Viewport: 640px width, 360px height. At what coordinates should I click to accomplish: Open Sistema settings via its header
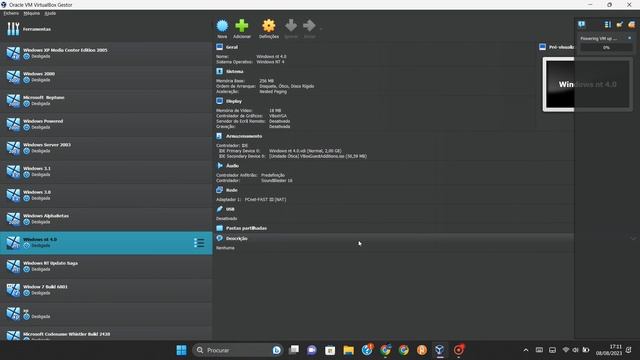pyautogui.click(x=234, y=71)
